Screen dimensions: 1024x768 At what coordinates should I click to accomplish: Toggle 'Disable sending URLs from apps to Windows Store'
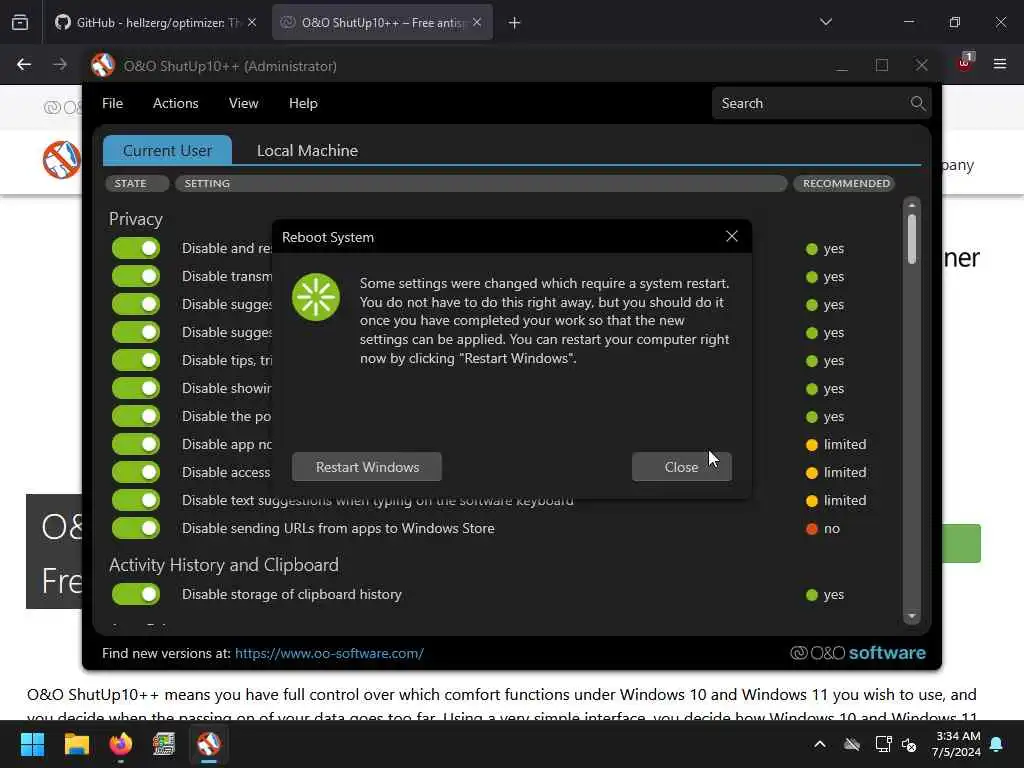[x=136, y=528]
